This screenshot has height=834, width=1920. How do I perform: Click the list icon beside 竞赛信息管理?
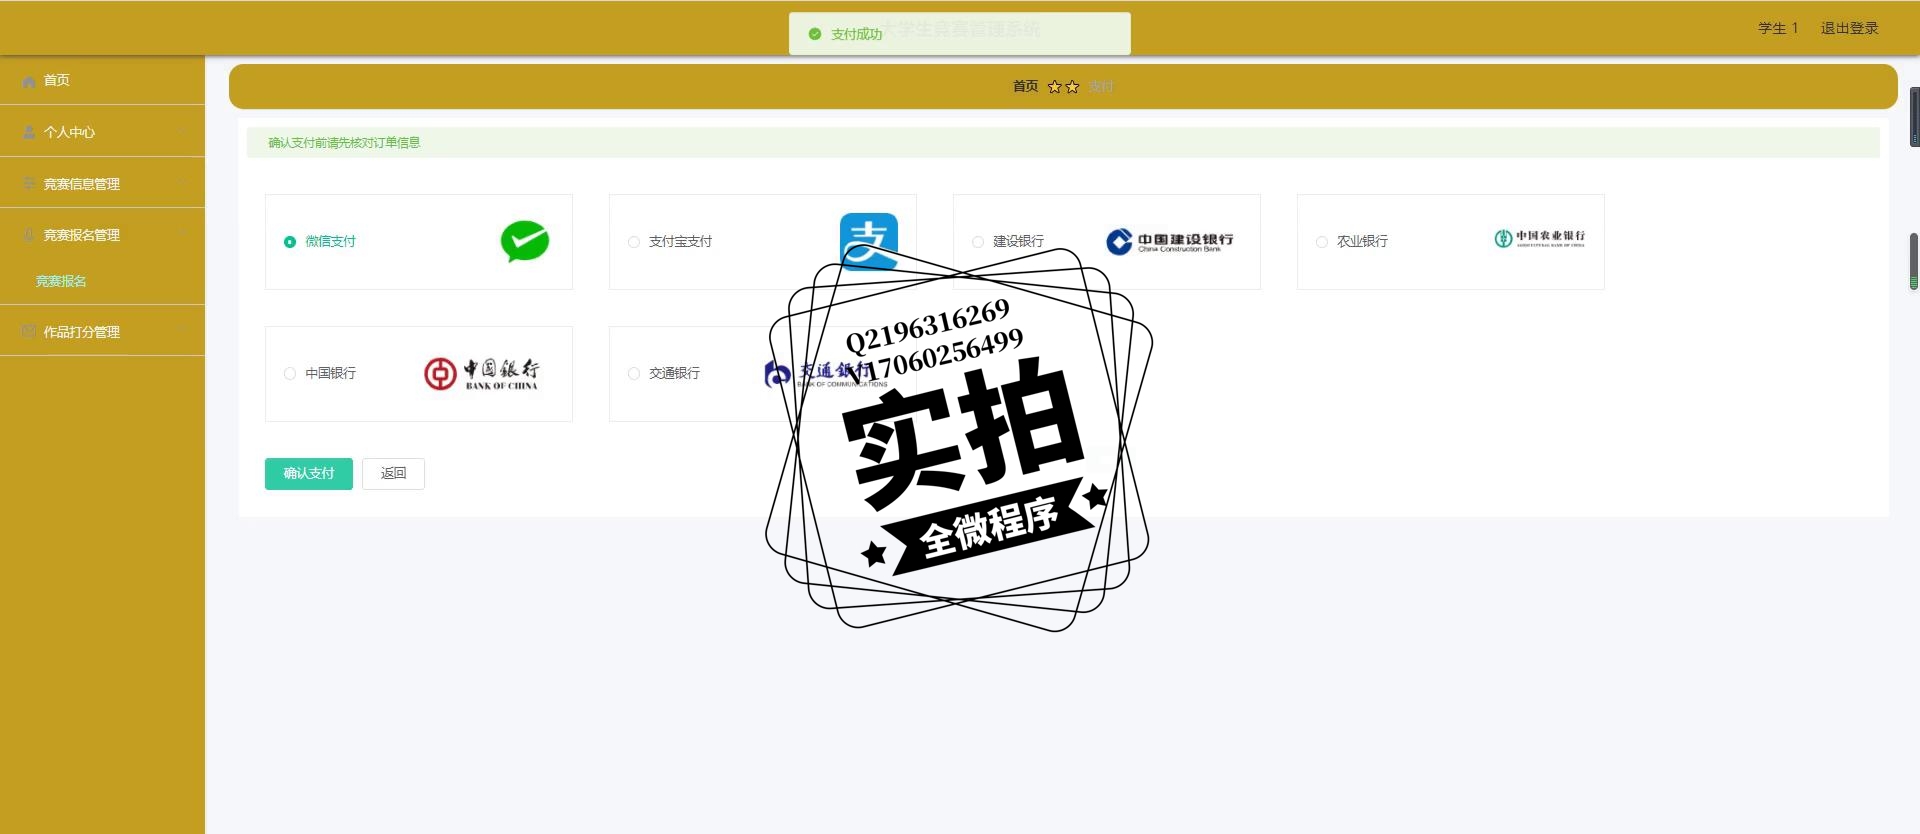pos(29,184)
